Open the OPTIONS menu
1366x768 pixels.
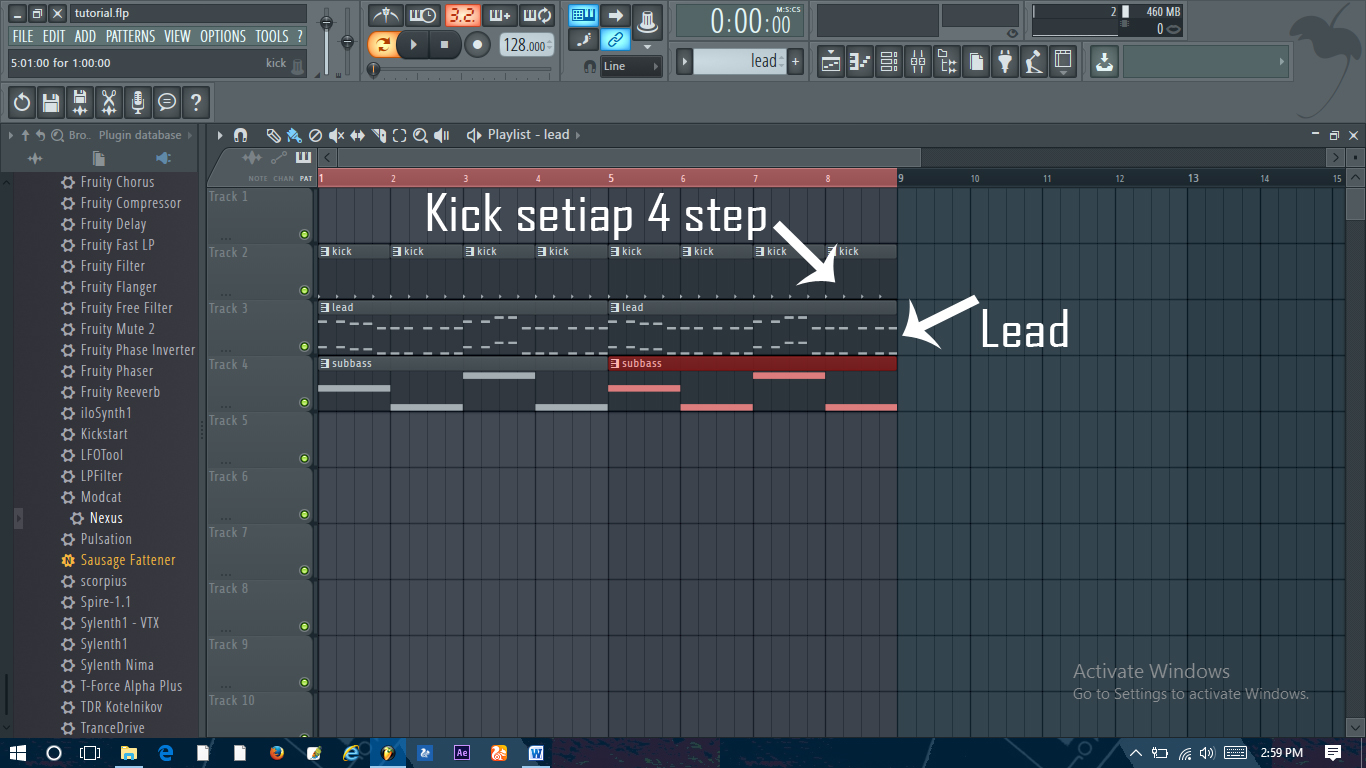tap(223, 36)
